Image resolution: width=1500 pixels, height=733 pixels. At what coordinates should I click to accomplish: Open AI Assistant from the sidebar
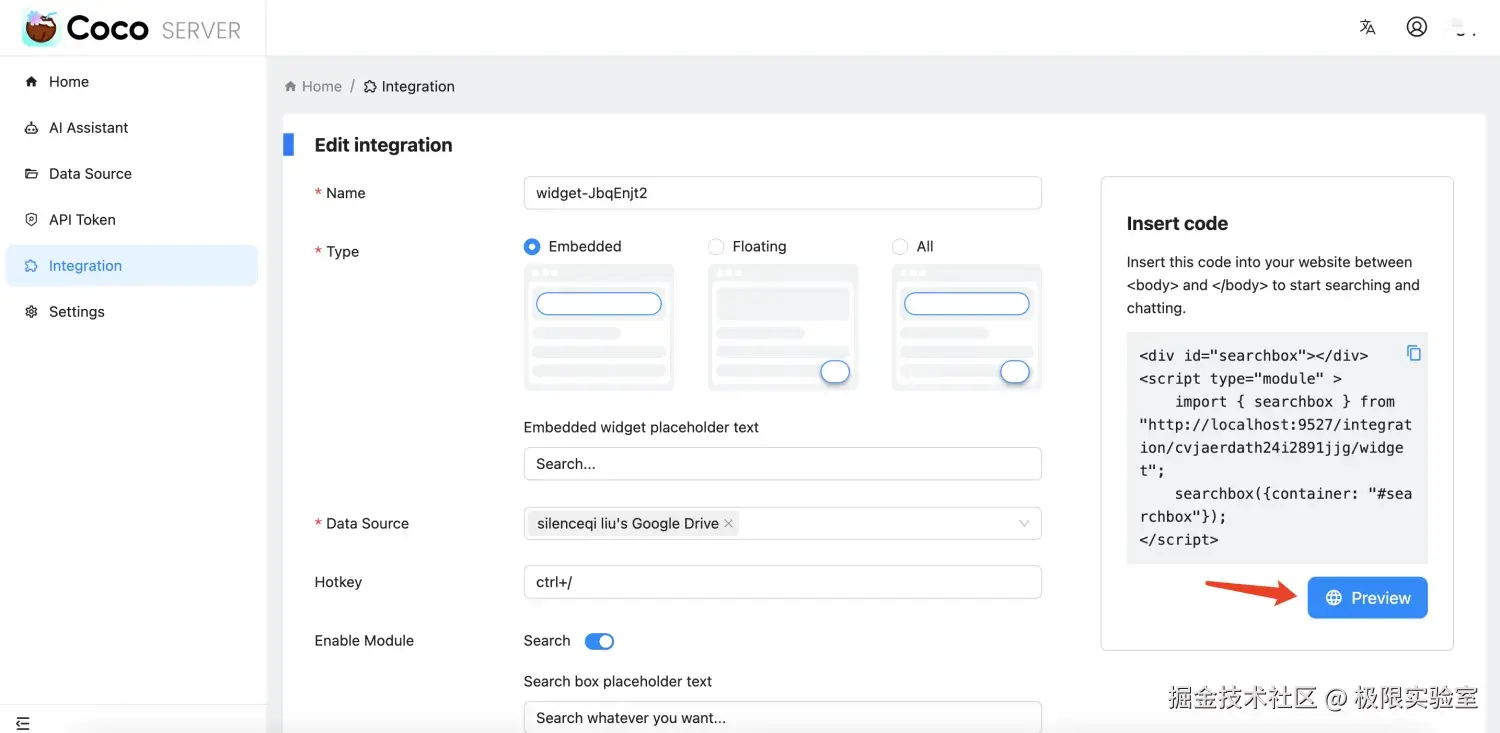tap(88, 128)
